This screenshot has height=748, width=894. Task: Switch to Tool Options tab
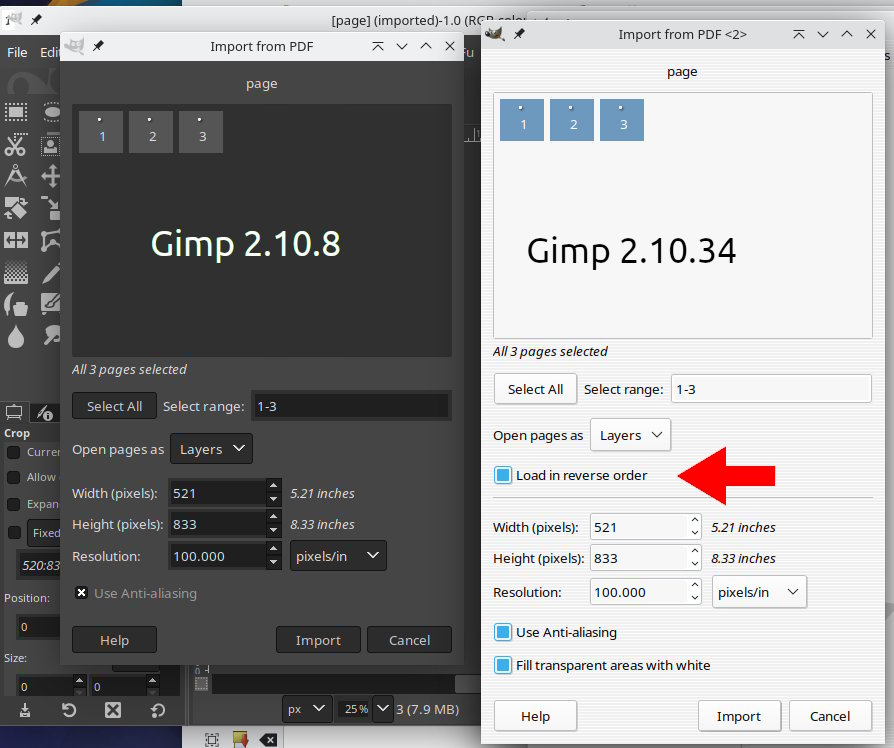click(14, 412)
